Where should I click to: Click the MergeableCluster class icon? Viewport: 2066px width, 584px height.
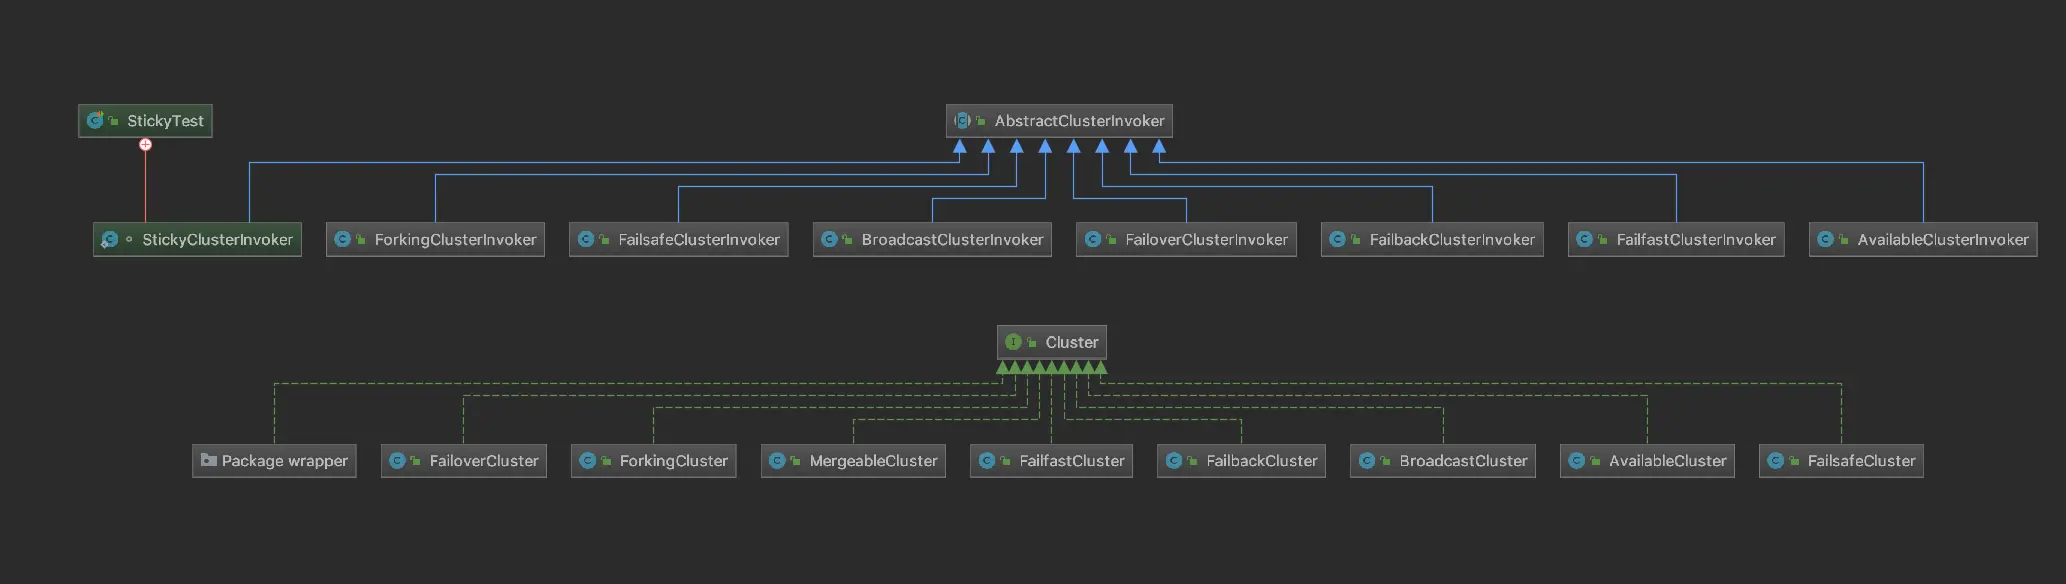pos(777,460)
